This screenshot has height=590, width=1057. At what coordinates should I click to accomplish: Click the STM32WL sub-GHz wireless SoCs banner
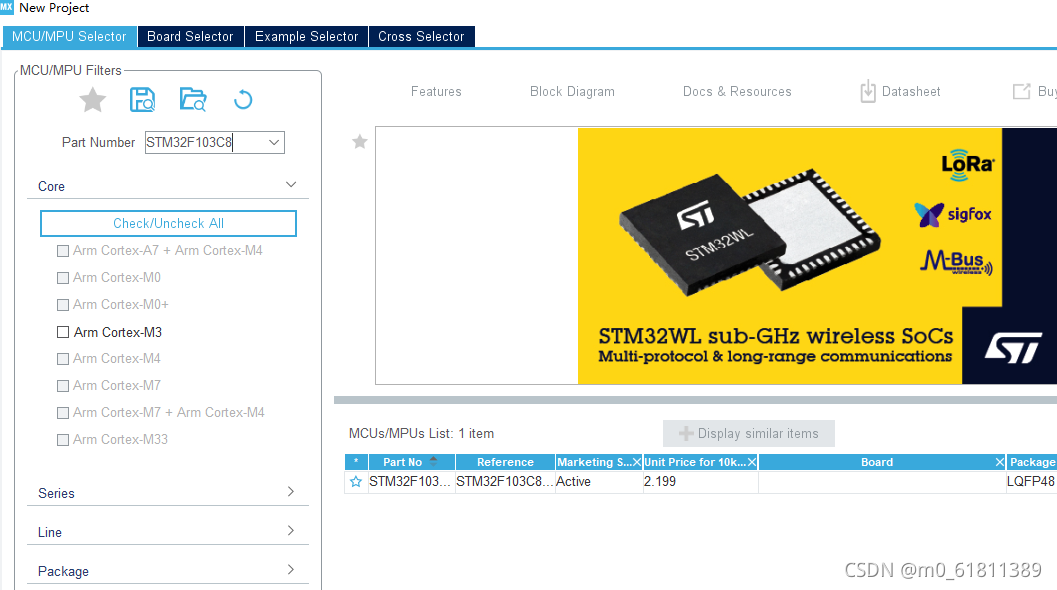(x=818, y=256)
